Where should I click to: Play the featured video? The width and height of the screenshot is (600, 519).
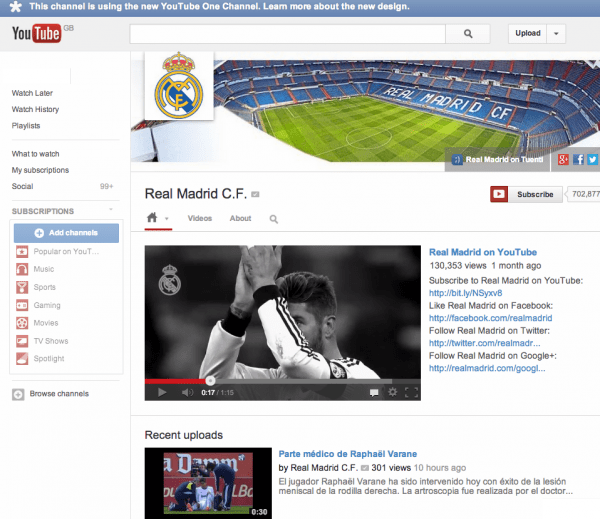[x=162, y=392]
